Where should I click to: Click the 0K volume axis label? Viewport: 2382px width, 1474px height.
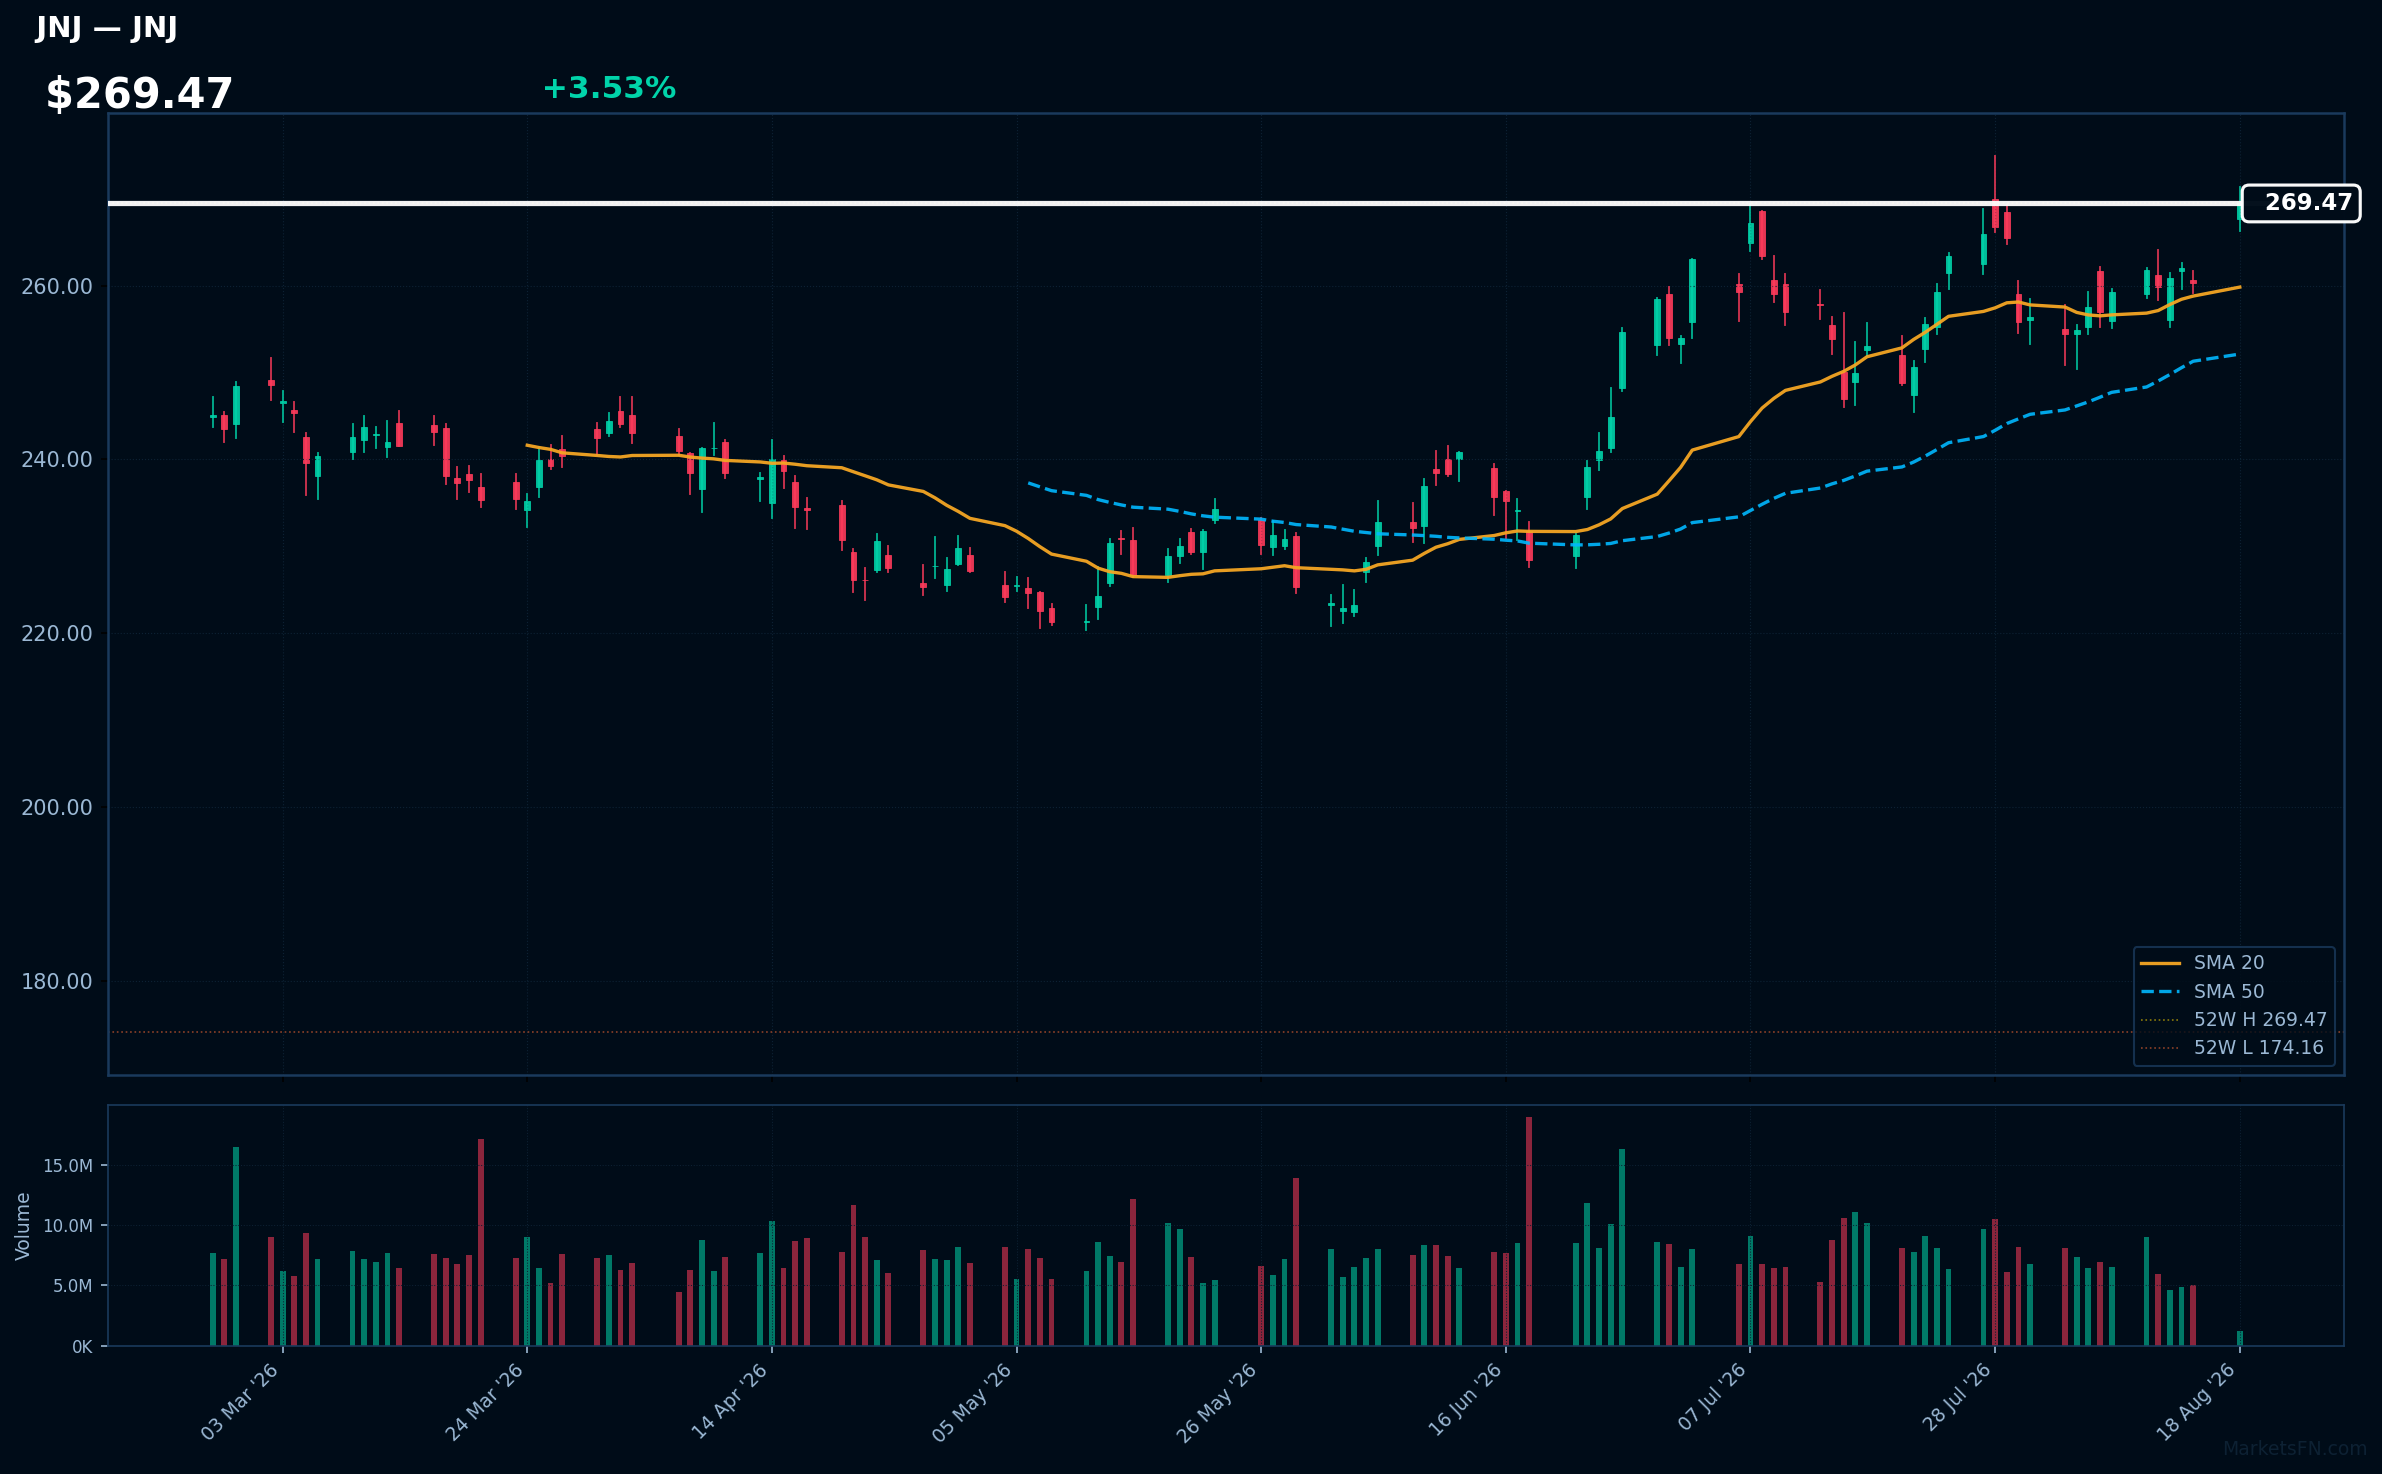[82, 1347]
